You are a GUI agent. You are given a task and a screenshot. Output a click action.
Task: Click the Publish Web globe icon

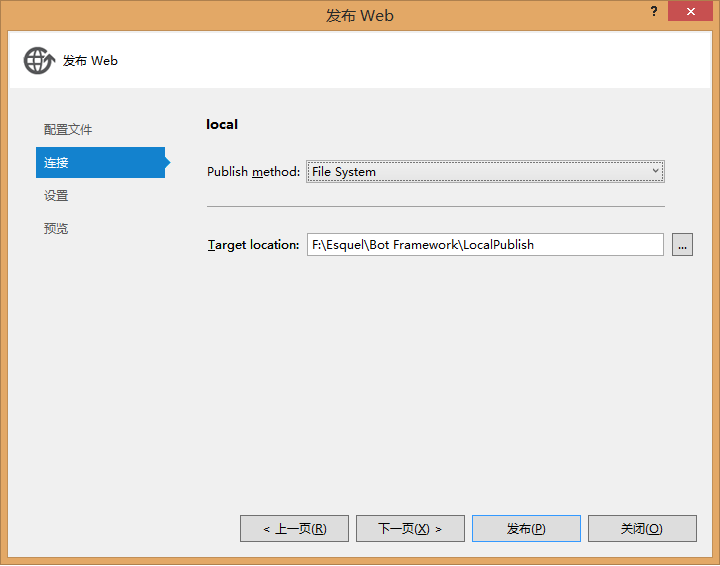tap(39, 61)
